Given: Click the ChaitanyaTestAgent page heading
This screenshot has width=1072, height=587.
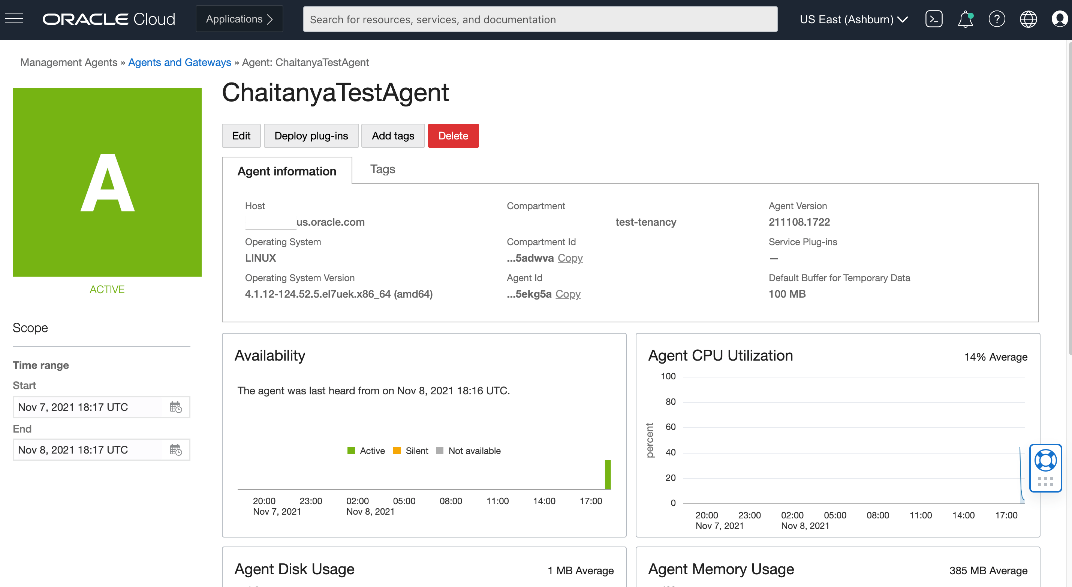Looking at the screenshot, I should tap(336, 92).
